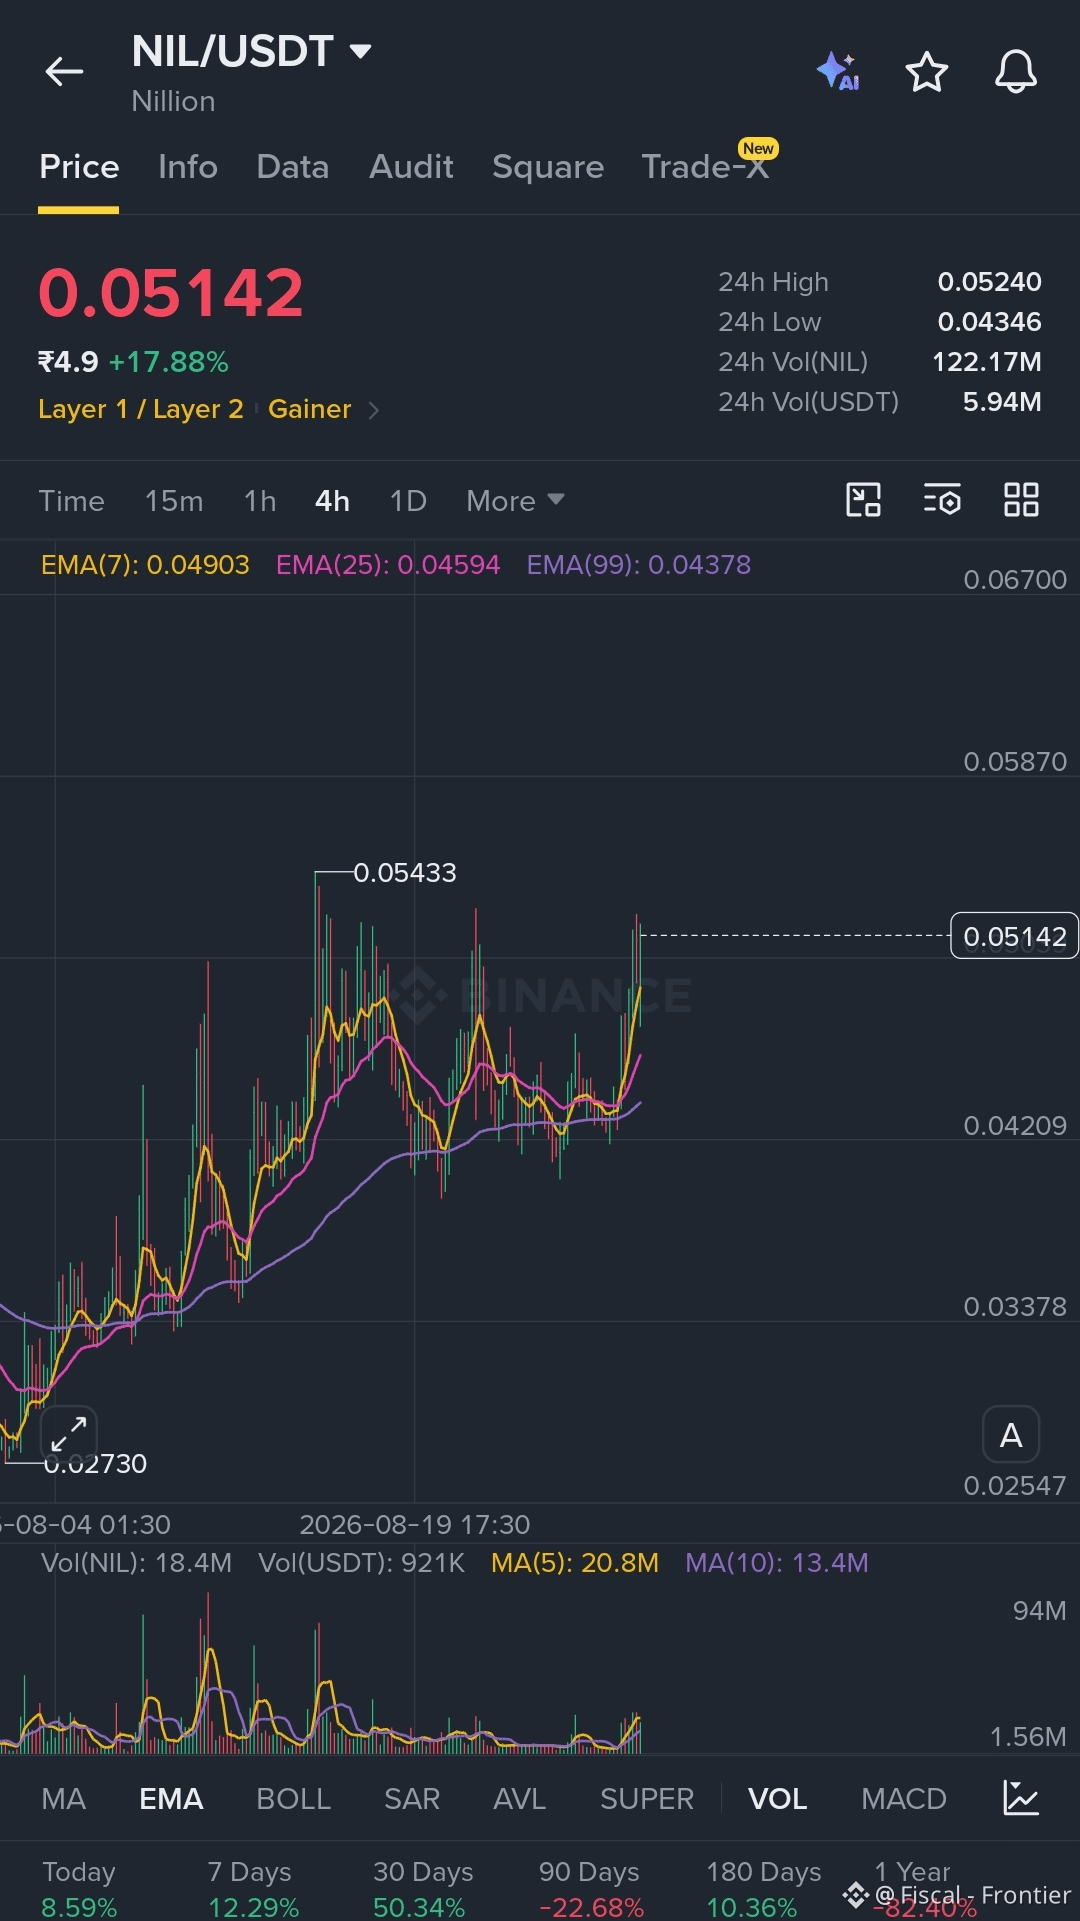Select 1h chart interval
Viewport: 1080px width, 1921px height.
(260, 500)
